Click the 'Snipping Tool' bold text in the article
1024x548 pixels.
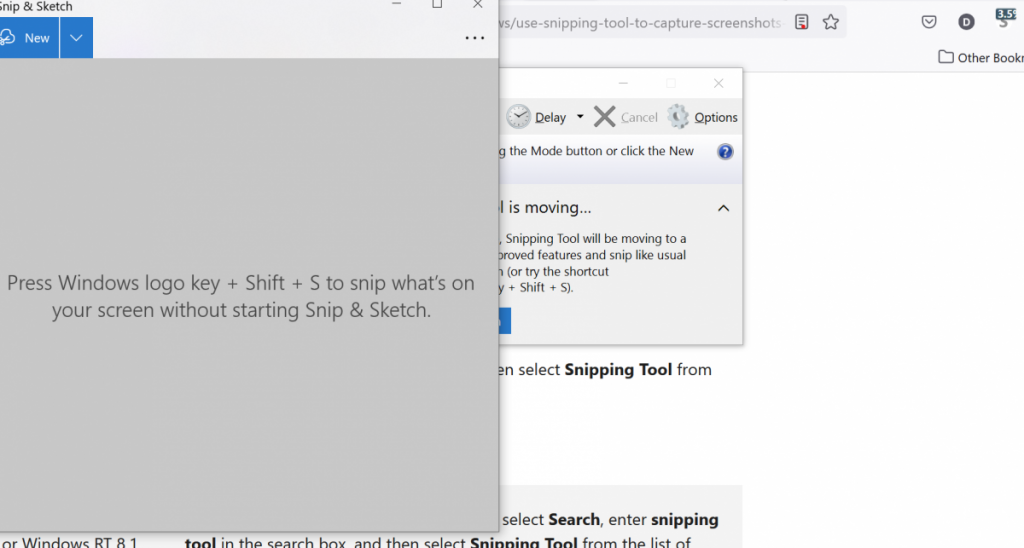click(618, 370)
